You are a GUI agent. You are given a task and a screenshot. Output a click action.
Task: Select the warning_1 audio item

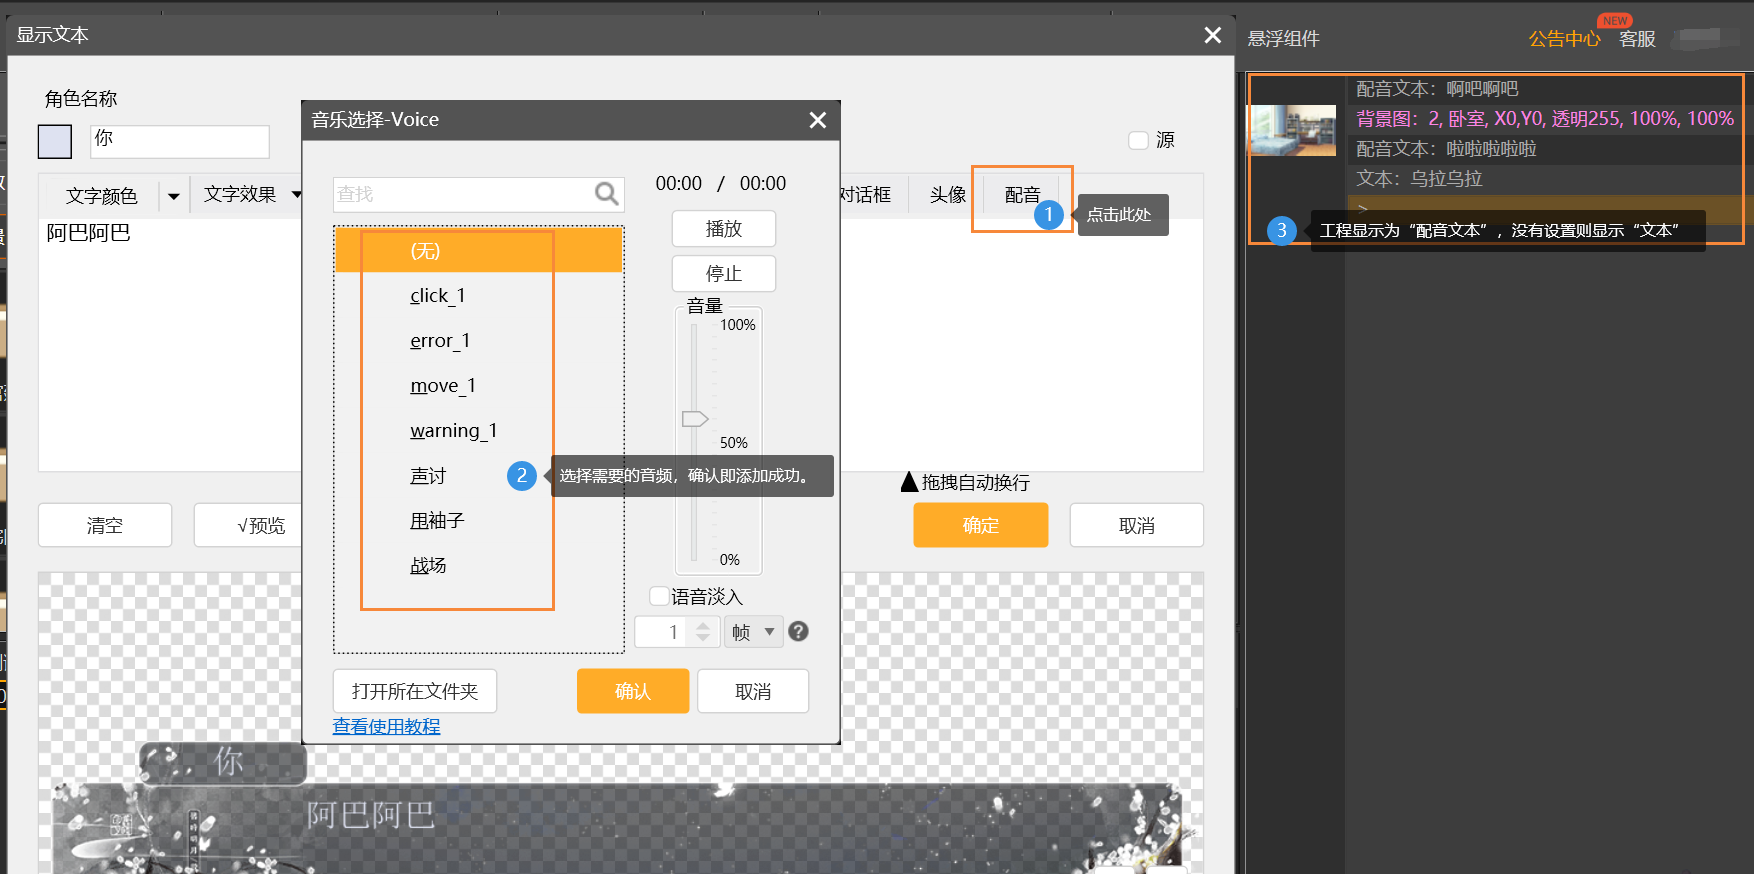(x=453, y=431)
